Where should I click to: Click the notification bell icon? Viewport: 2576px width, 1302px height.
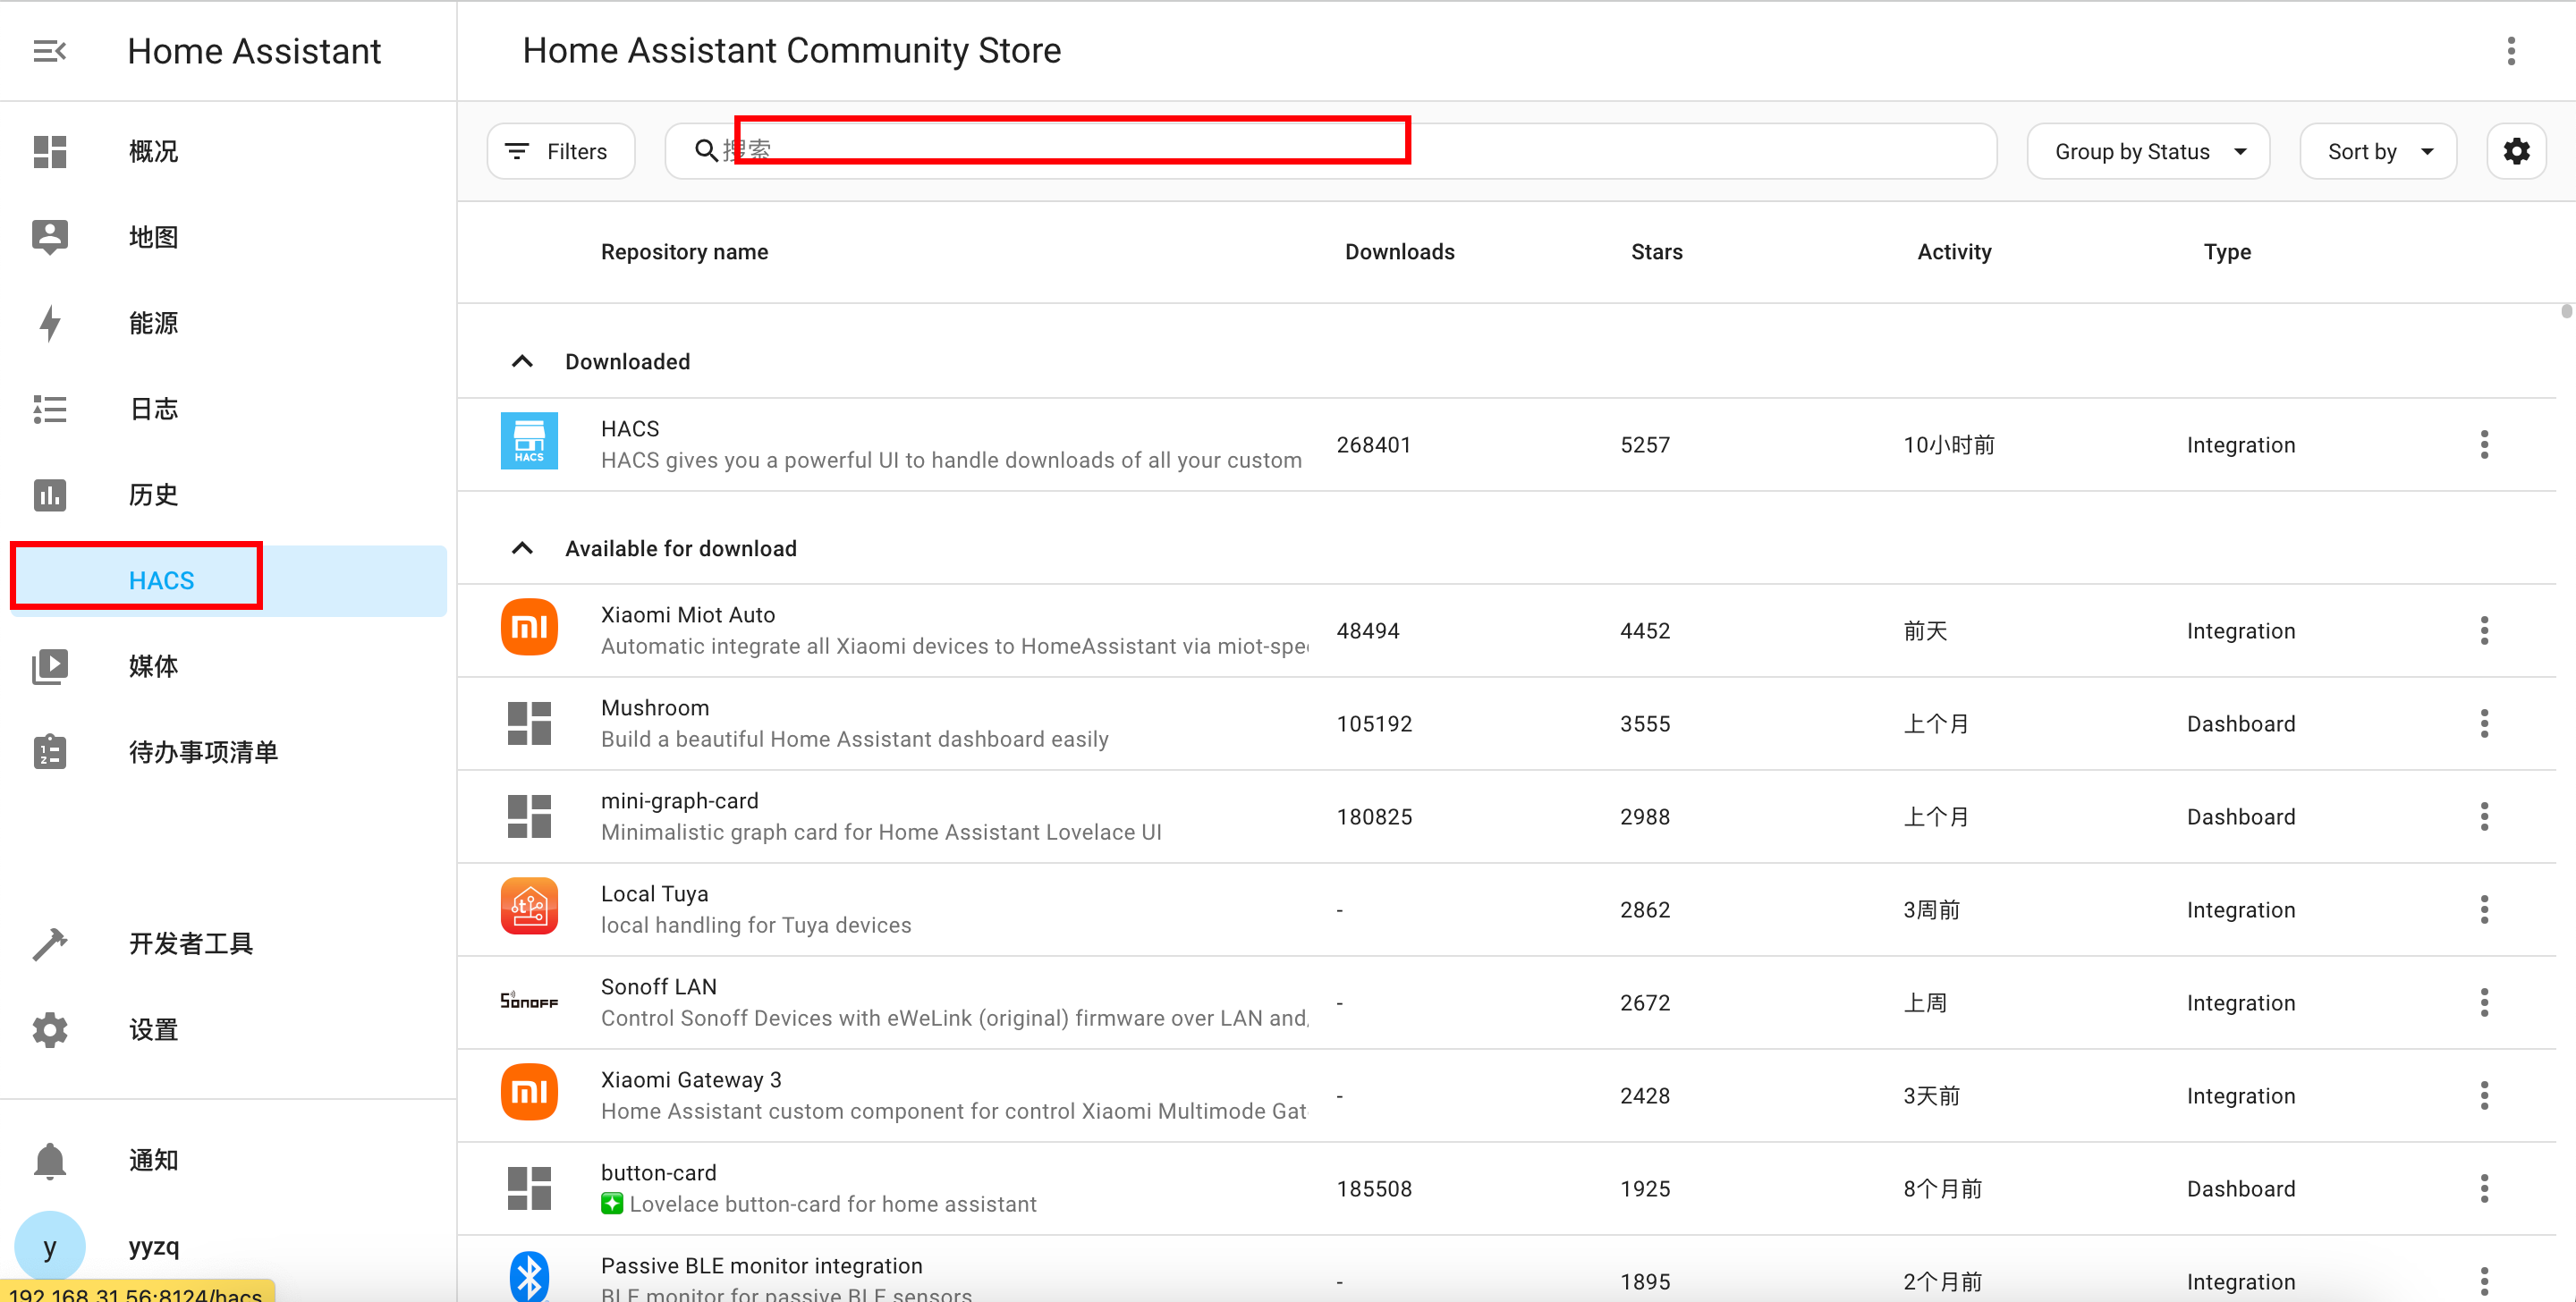click(x=49, y=1160)
